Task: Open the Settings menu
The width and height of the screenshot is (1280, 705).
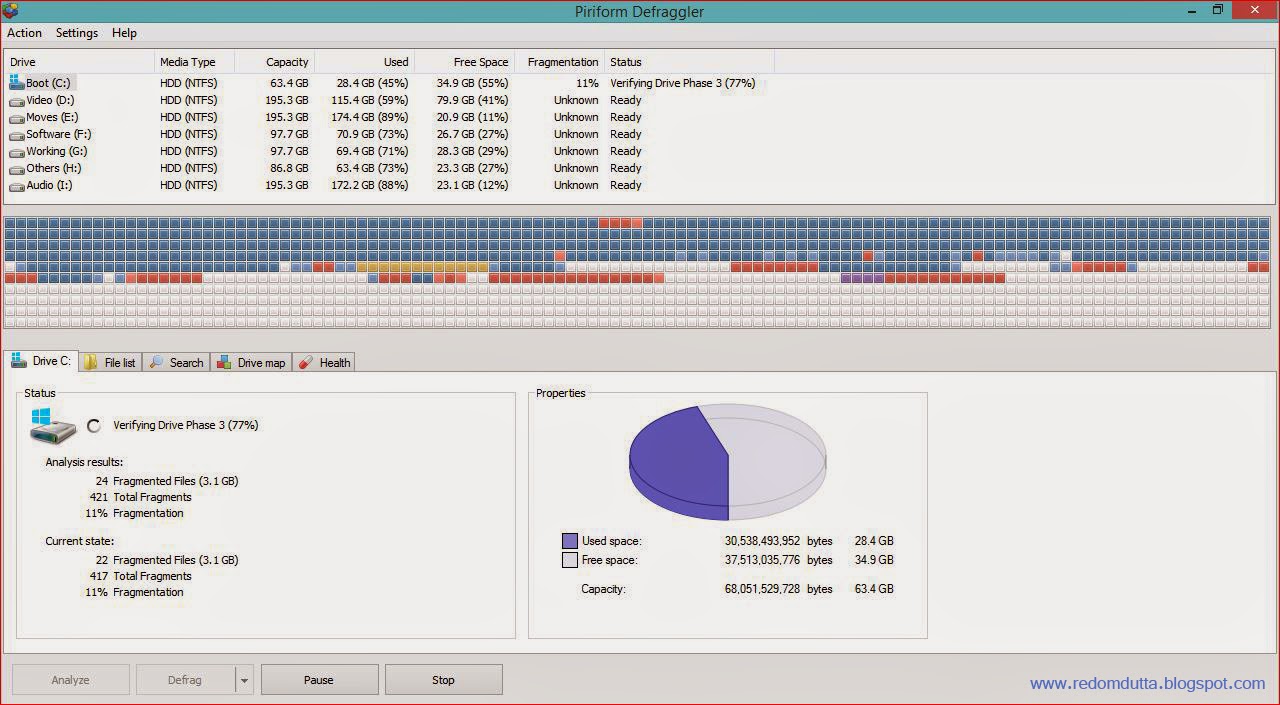Action: pos(77,33)
